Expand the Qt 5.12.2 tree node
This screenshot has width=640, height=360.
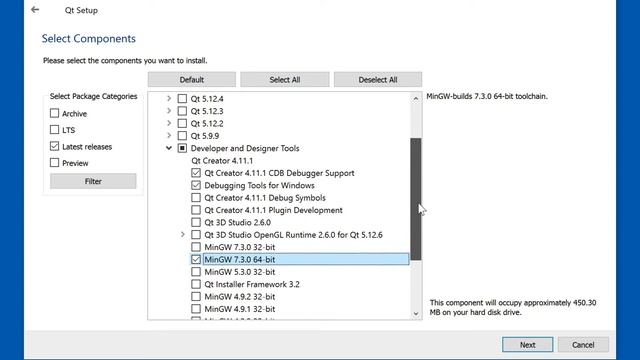[x=169, y=123]
